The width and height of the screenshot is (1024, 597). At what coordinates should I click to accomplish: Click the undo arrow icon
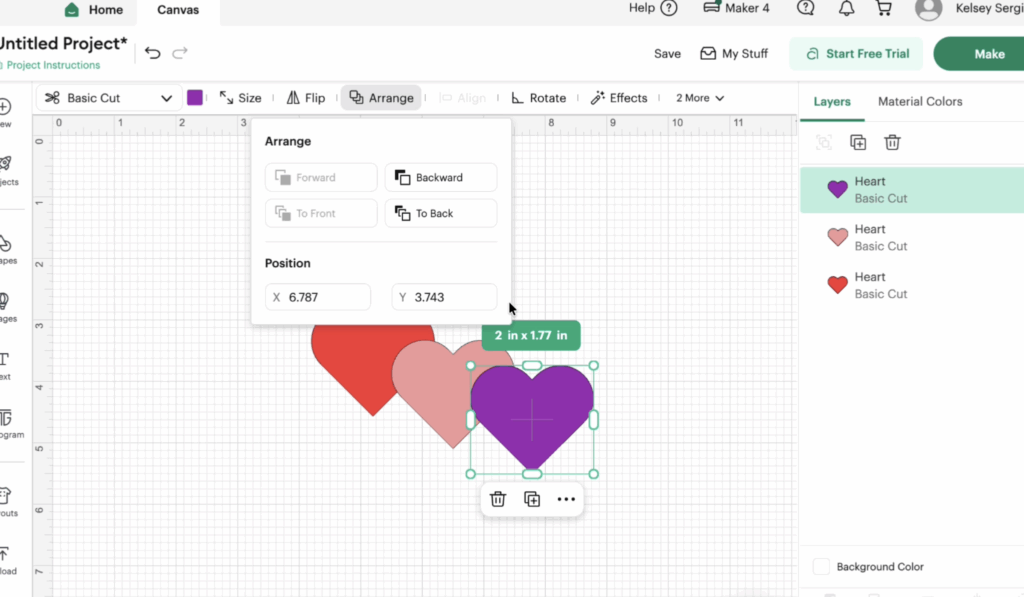pyautogui.click(x=152, y=53)
